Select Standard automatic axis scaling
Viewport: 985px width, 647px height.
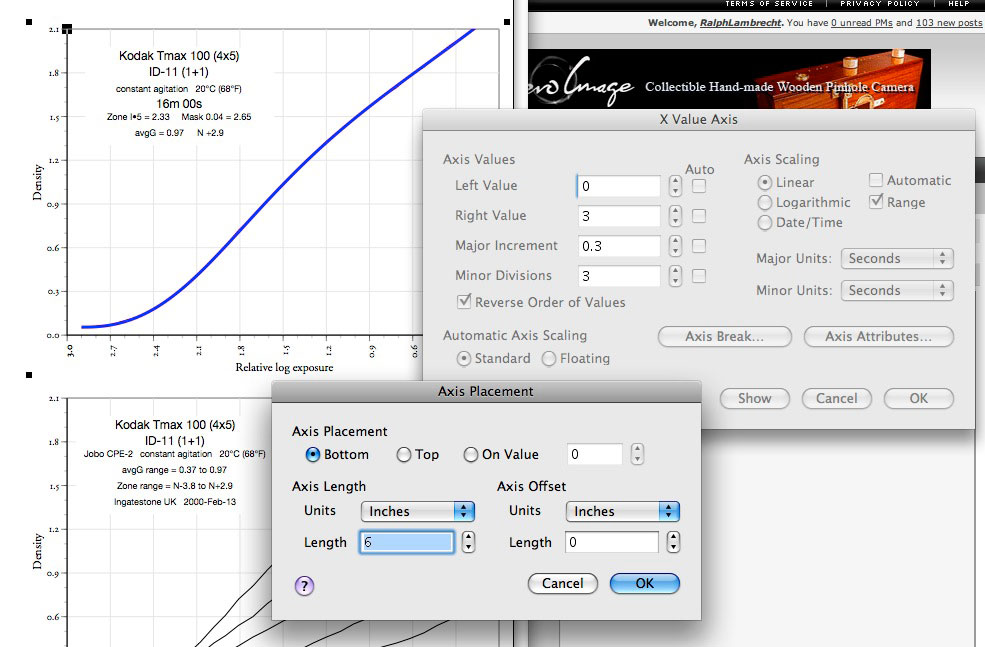464,358
